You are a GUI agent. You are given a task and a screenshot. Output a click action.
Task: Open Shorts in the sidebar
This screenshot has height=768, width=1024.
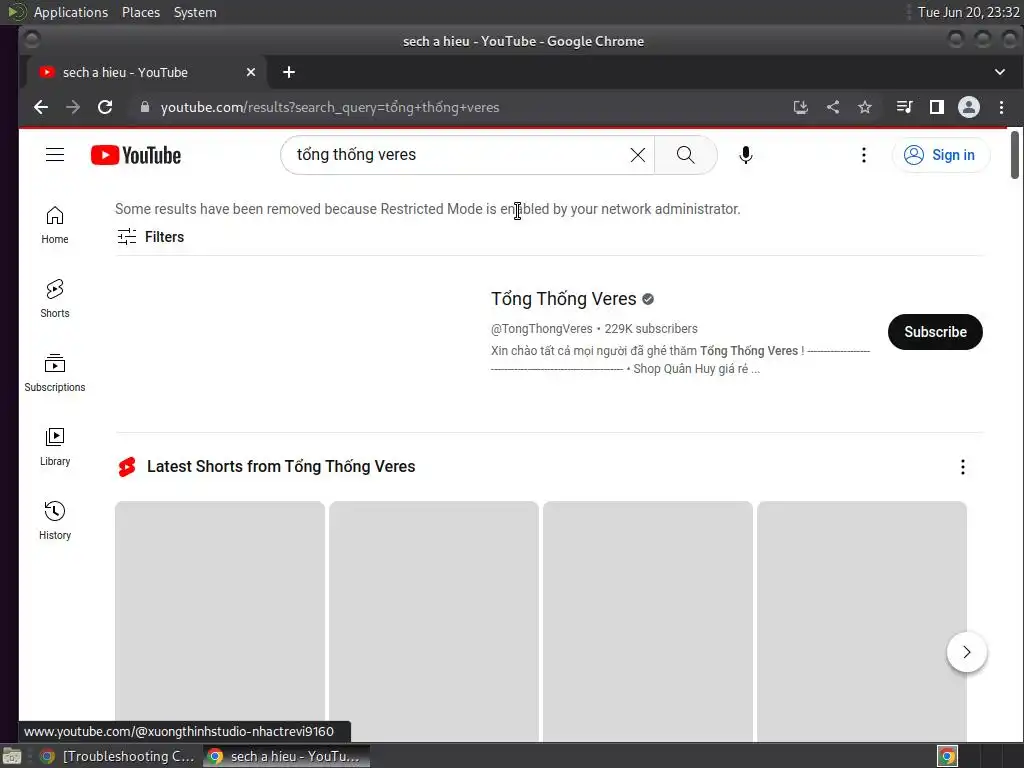point(55,299)
